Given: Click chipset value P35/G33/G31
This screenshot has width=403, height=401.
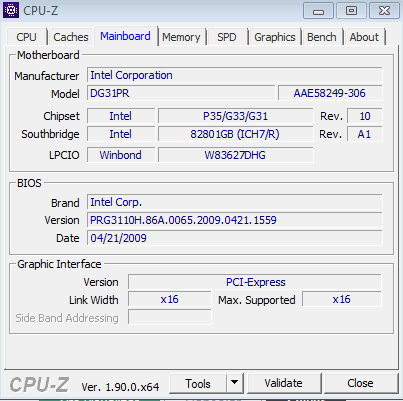Looking at the screenshot, I should 235,116.
